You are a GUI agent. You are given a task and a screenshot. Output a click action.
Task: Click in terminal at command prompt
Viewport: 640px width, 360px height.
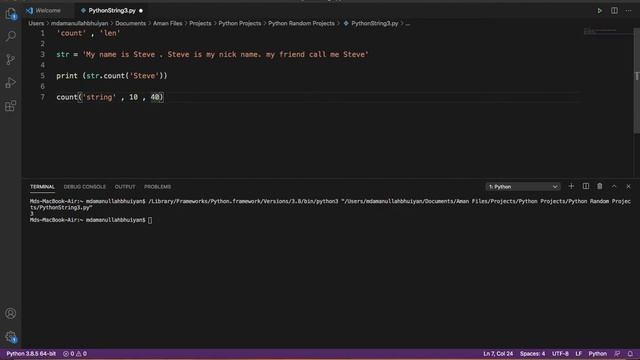150,220
